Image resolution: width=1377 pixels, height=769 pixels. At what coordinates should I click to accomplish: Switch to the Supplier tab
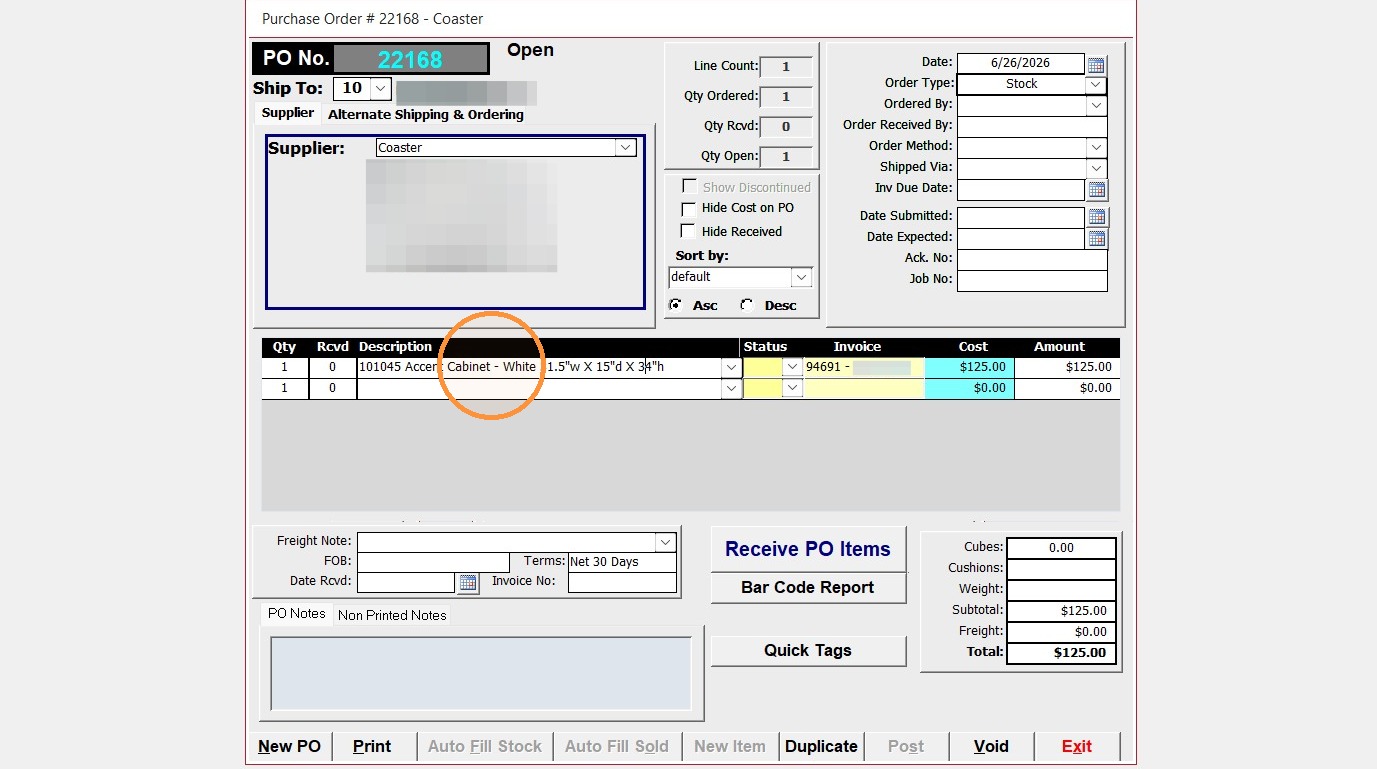click(x=288, y=113)
